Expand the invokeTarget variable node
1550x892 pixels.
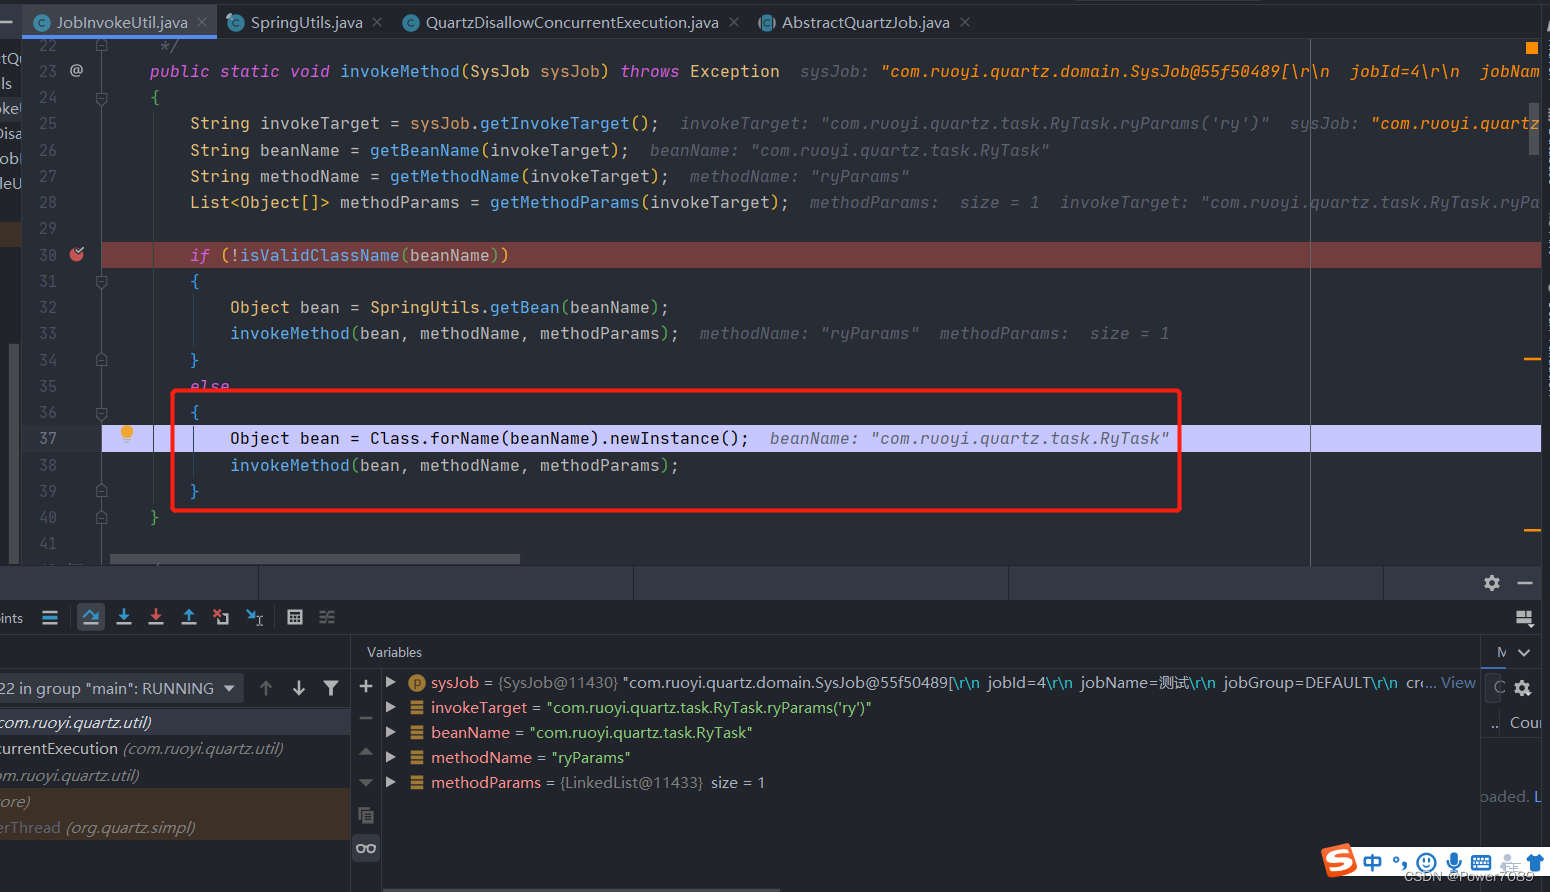tap(391, 707)
